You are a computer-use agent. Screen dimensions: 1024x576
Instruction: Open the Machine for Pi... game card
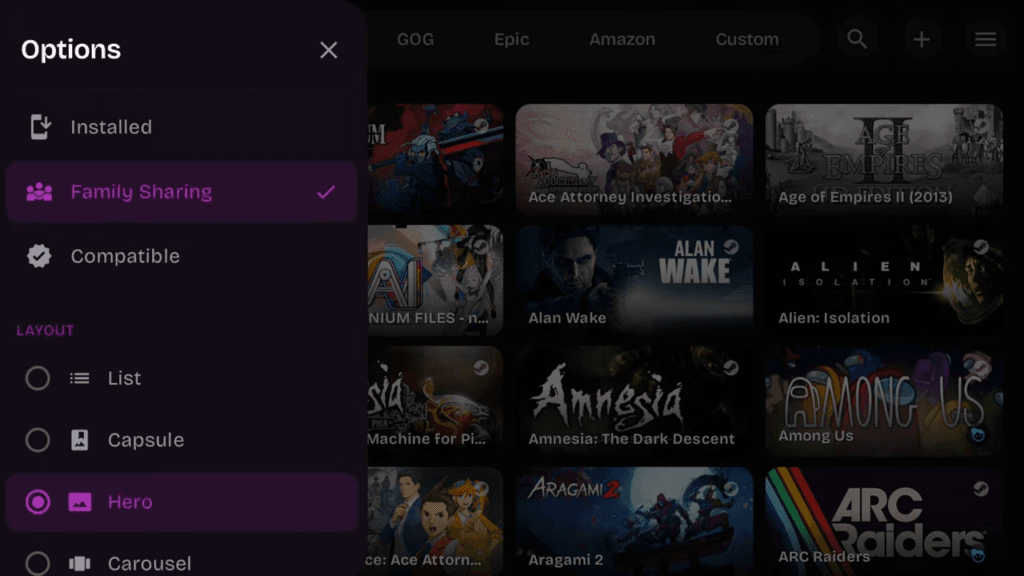point(435,401)
